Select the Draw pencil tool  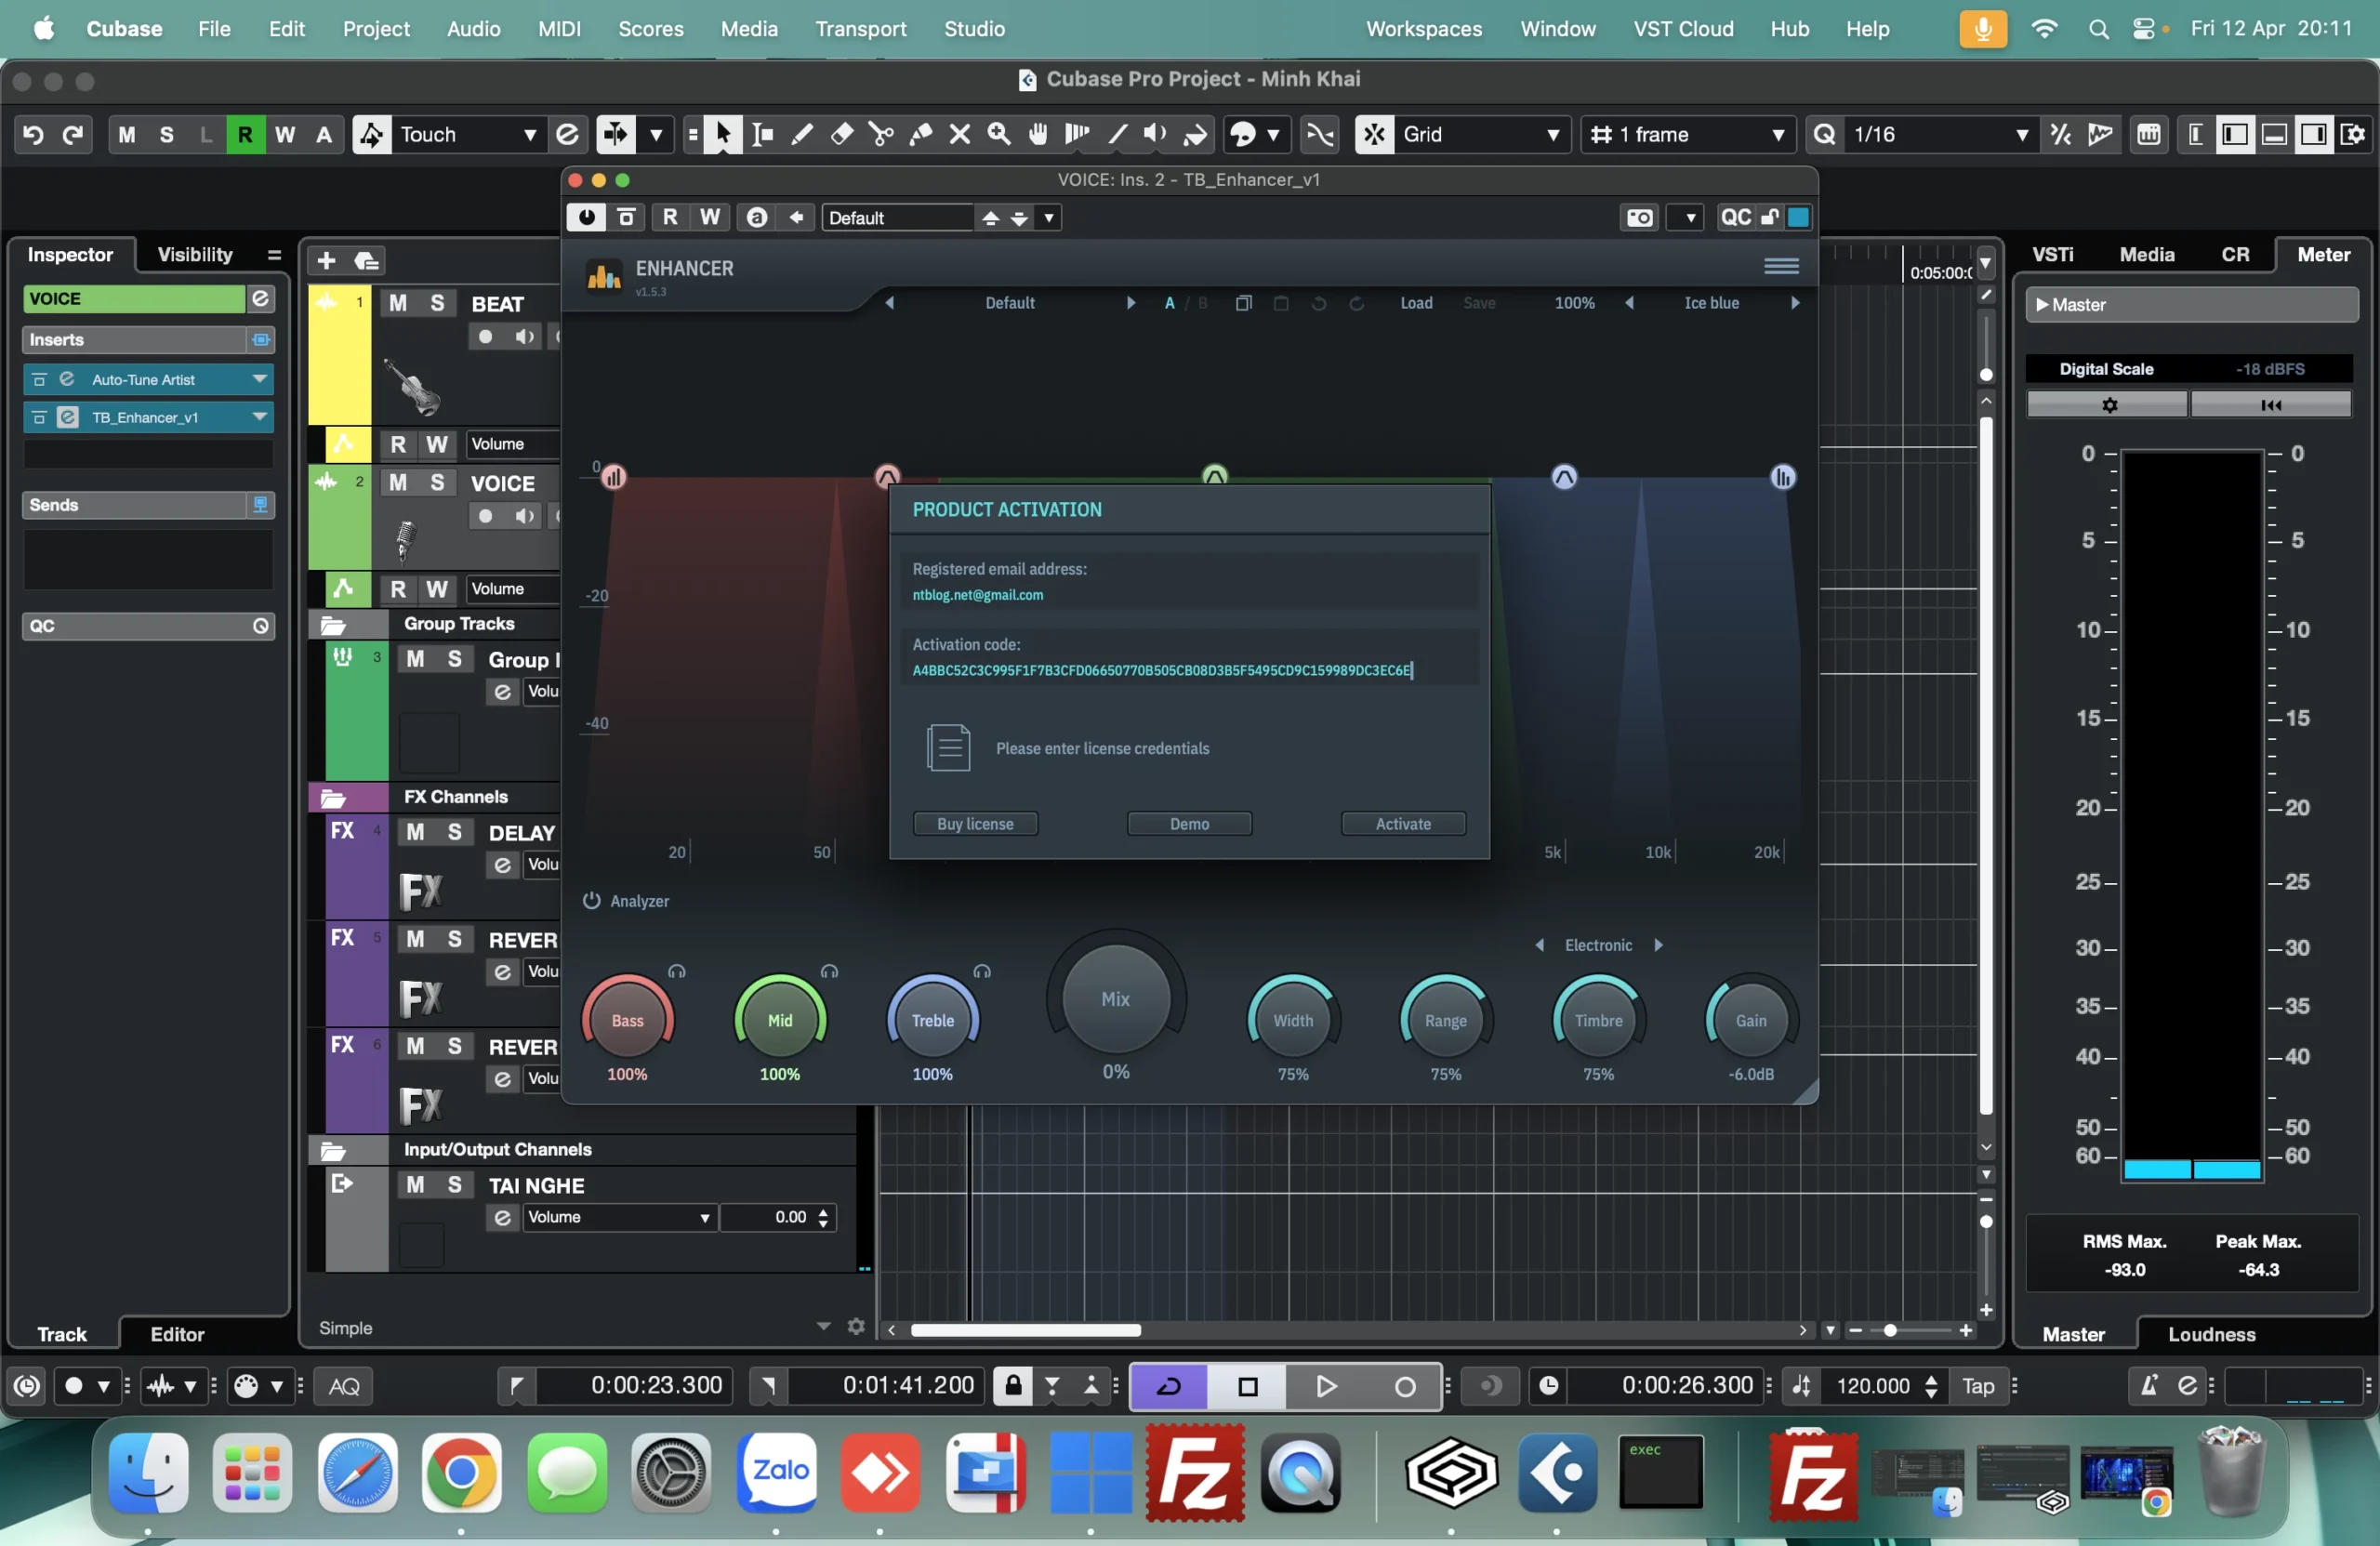click(x=801, y=134)
